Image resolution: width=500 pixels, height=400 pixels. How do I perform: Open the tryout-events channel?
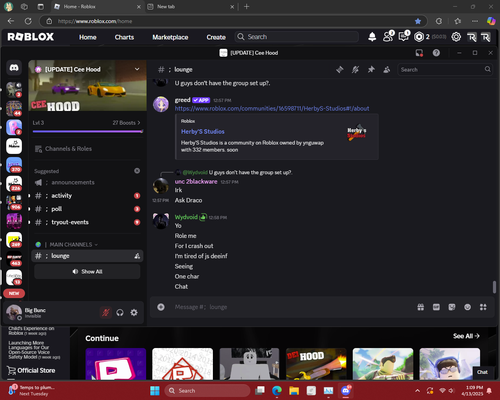(87, 222)
